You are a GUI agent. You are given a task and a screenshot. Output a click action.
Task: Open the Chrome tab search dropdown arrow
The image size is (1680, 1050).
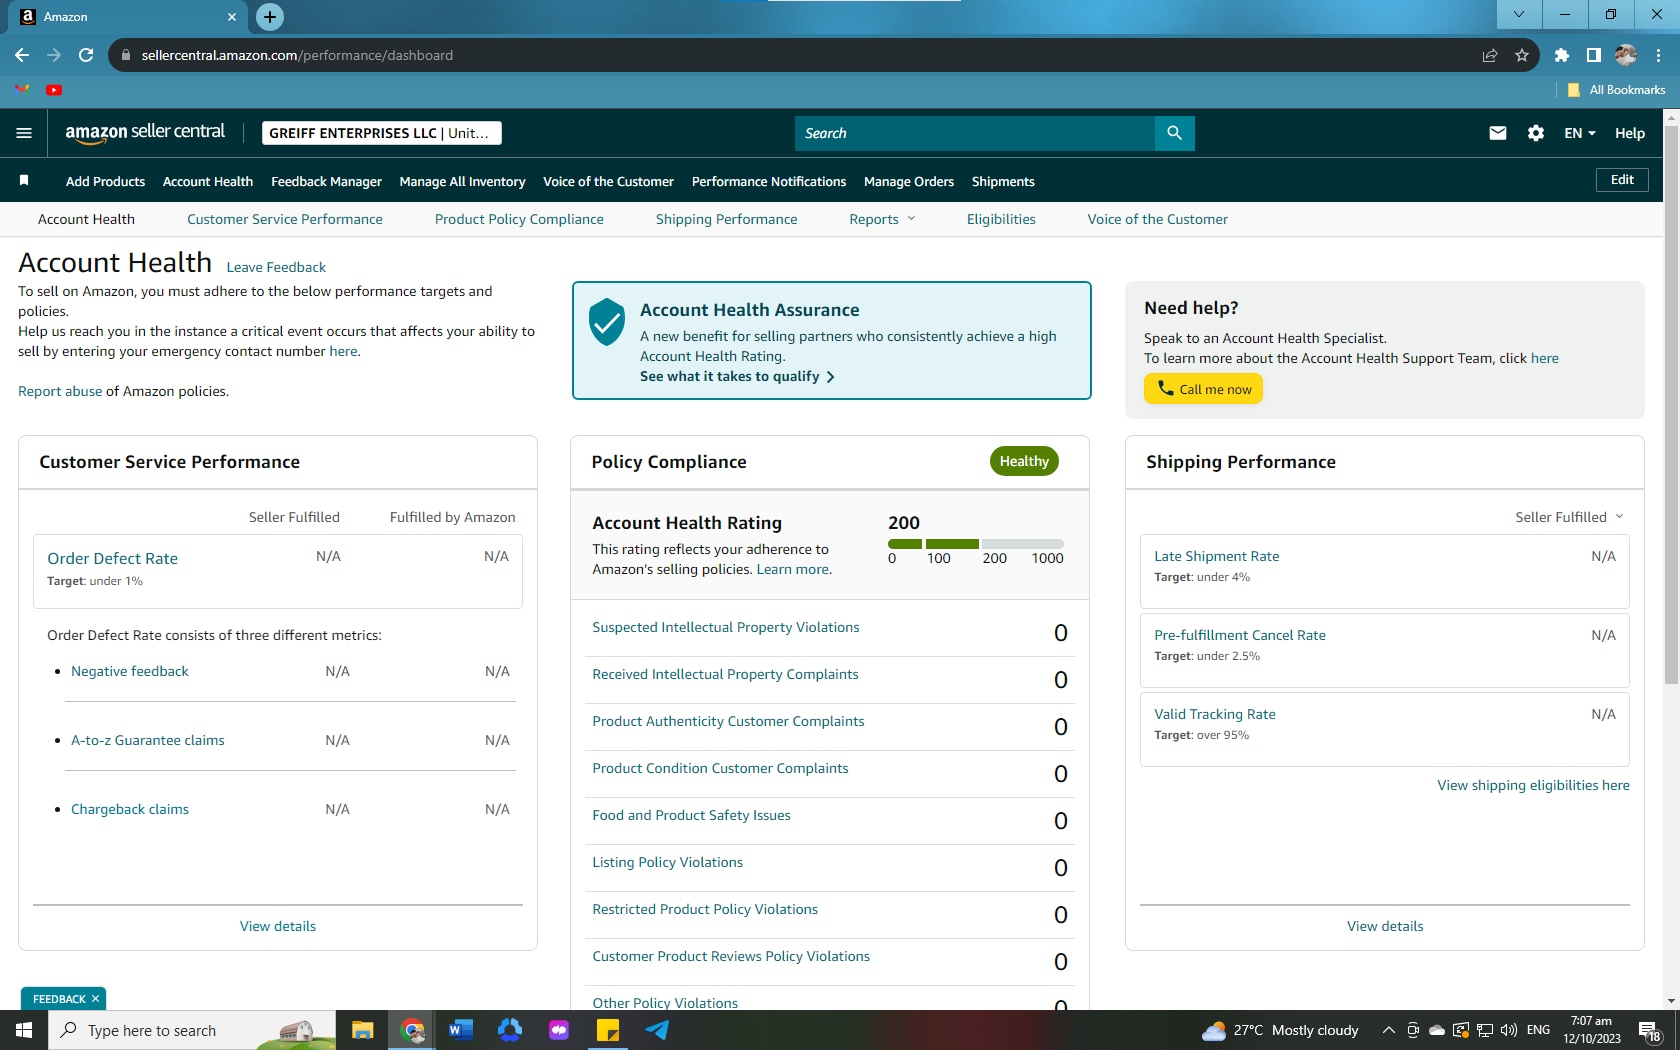(x=1519, y=14)
